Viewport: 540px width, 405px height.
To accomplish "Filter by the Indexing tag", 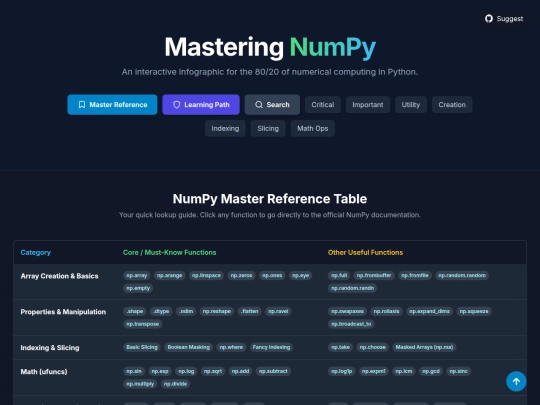I will pos(225,128).
